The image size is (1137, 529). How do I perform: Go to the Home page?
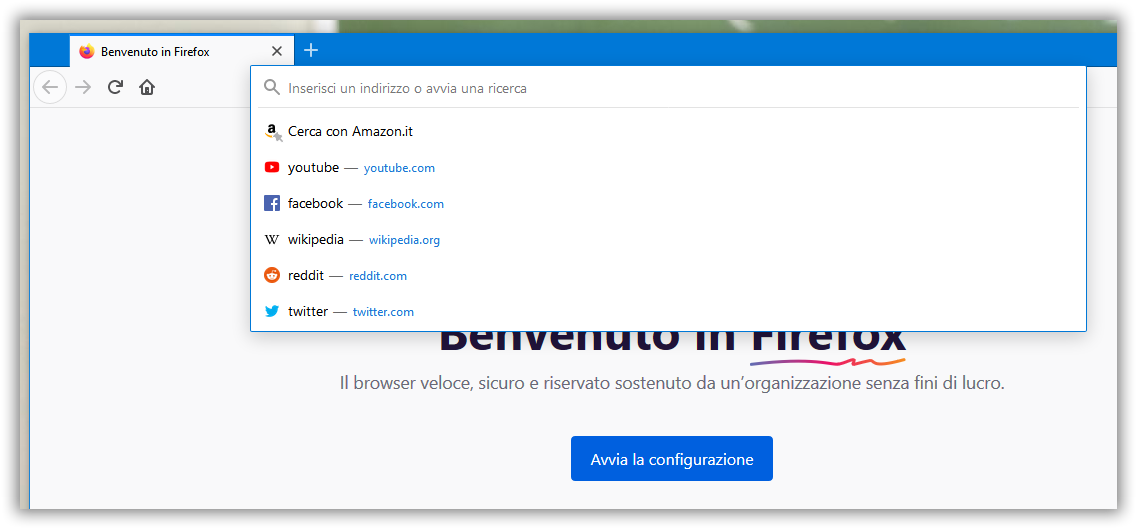click(x=147, y=88)
